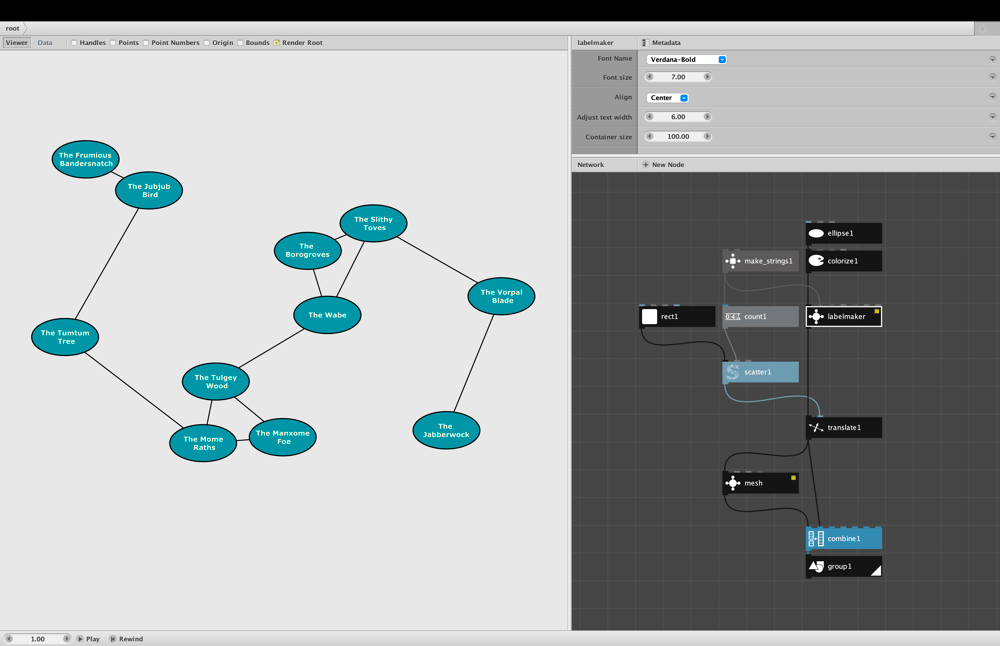Click the New Node button

point(663,165)
